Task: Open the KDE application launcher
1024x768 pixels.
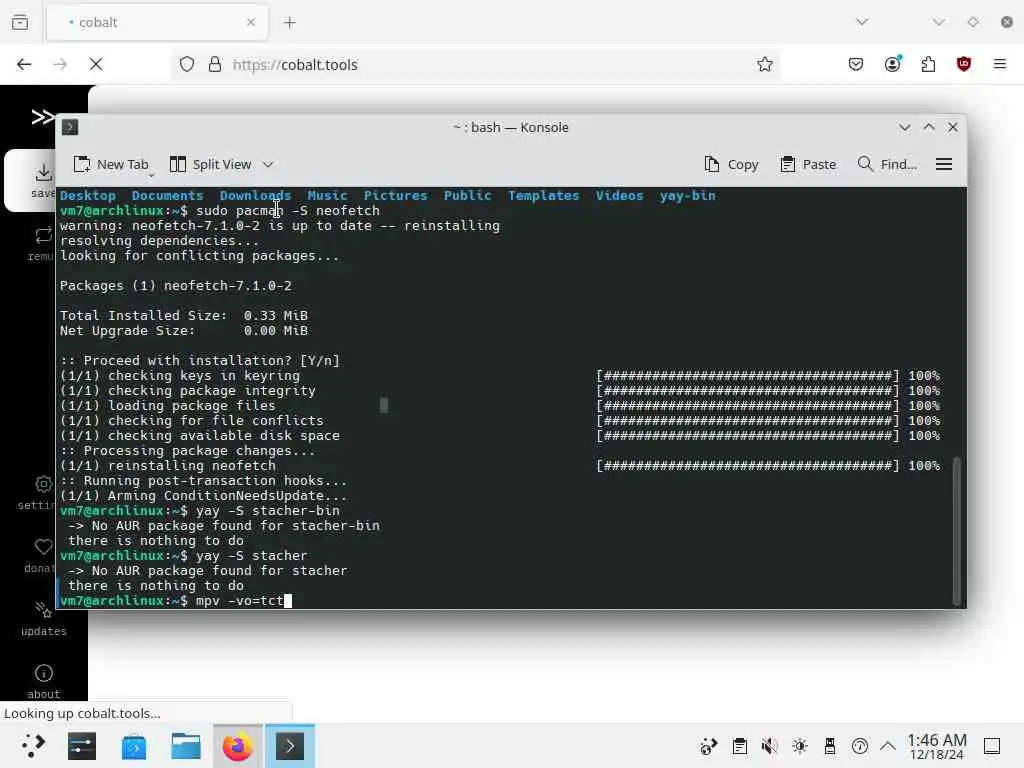Action: coord(32,746)
